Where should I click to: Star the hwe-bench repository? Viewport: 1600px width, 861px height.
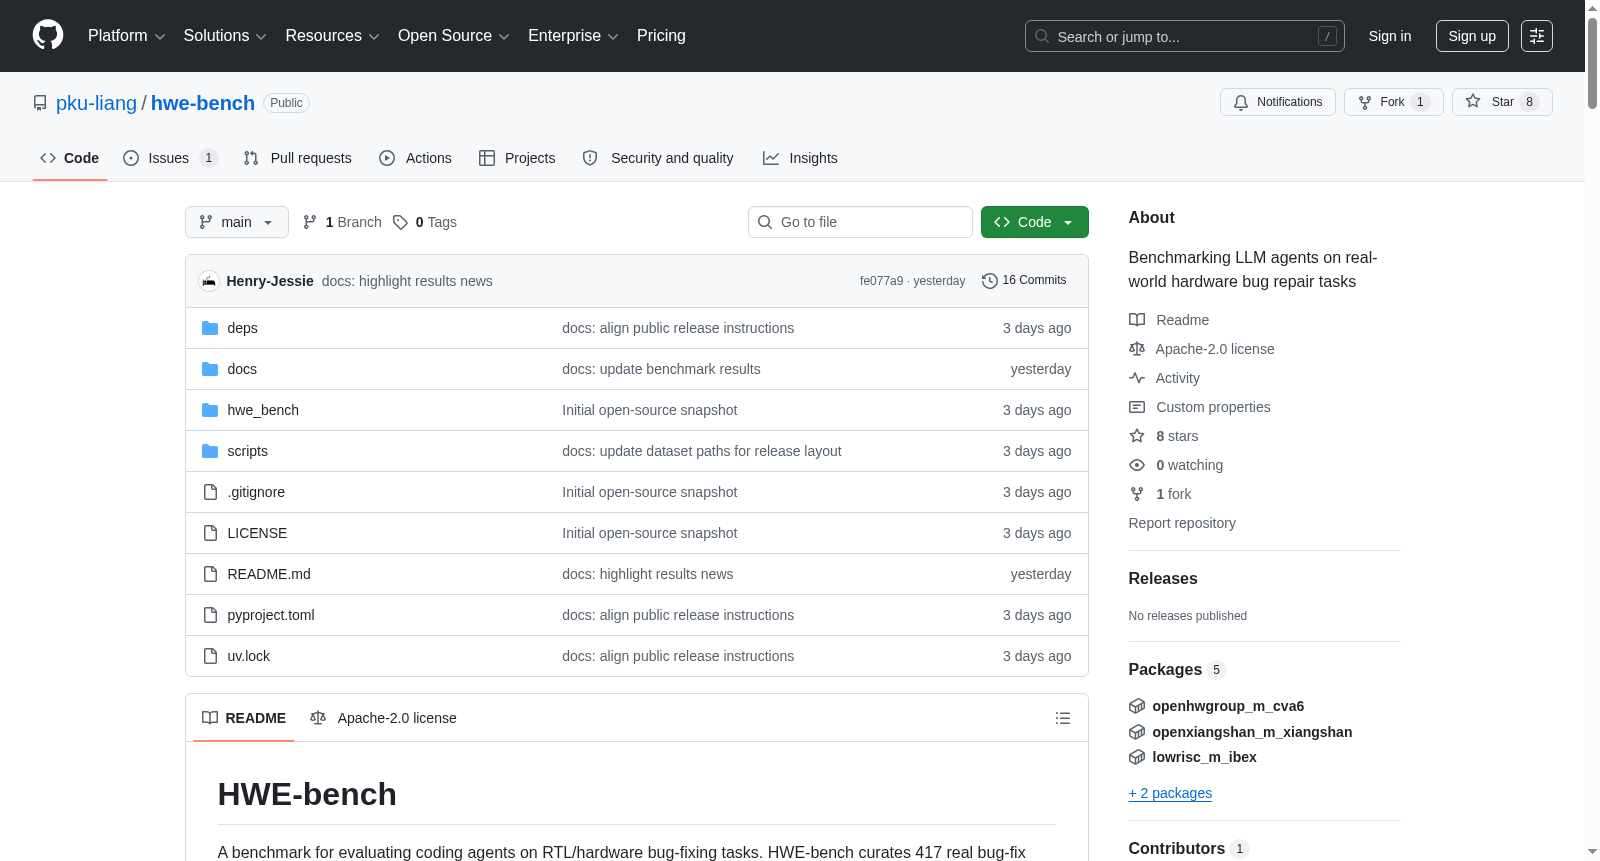coord(1501,102)
